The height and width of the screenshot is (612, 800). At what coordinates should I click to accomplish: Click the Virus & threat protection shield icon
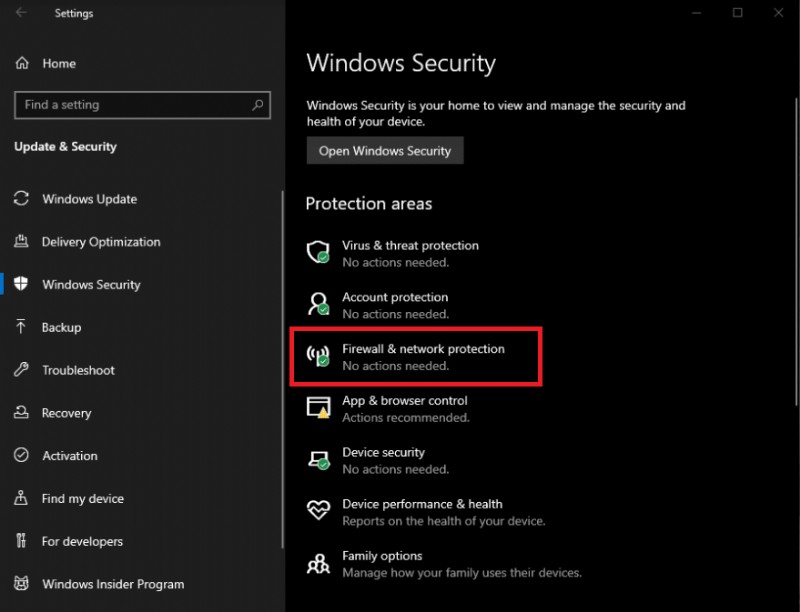(318, 252)
